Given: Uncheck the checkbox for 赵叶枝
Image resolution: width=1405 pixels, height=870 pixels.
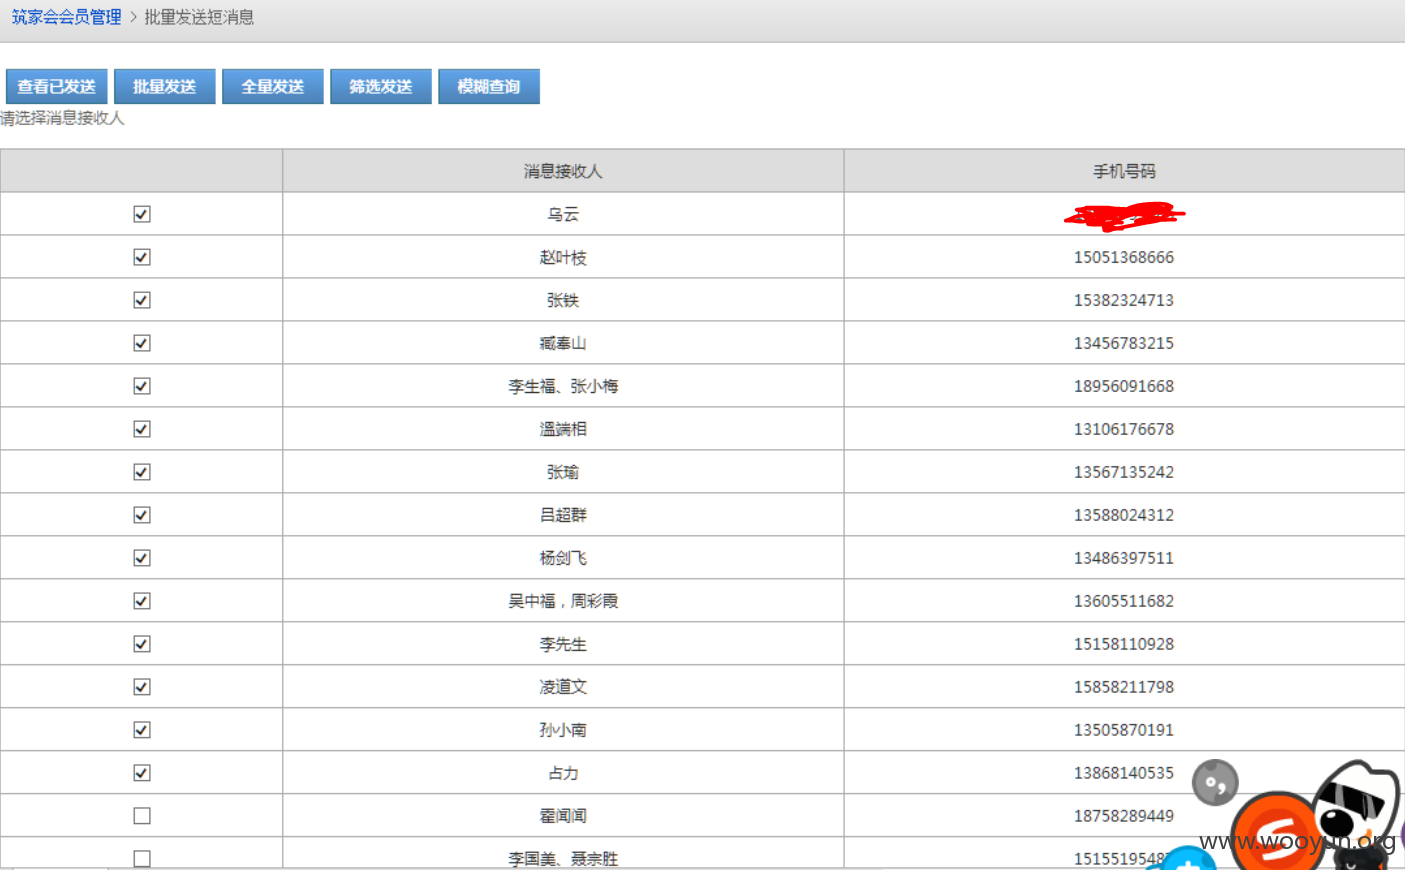Looking at the screenshot, I should (x=142, y=257).
